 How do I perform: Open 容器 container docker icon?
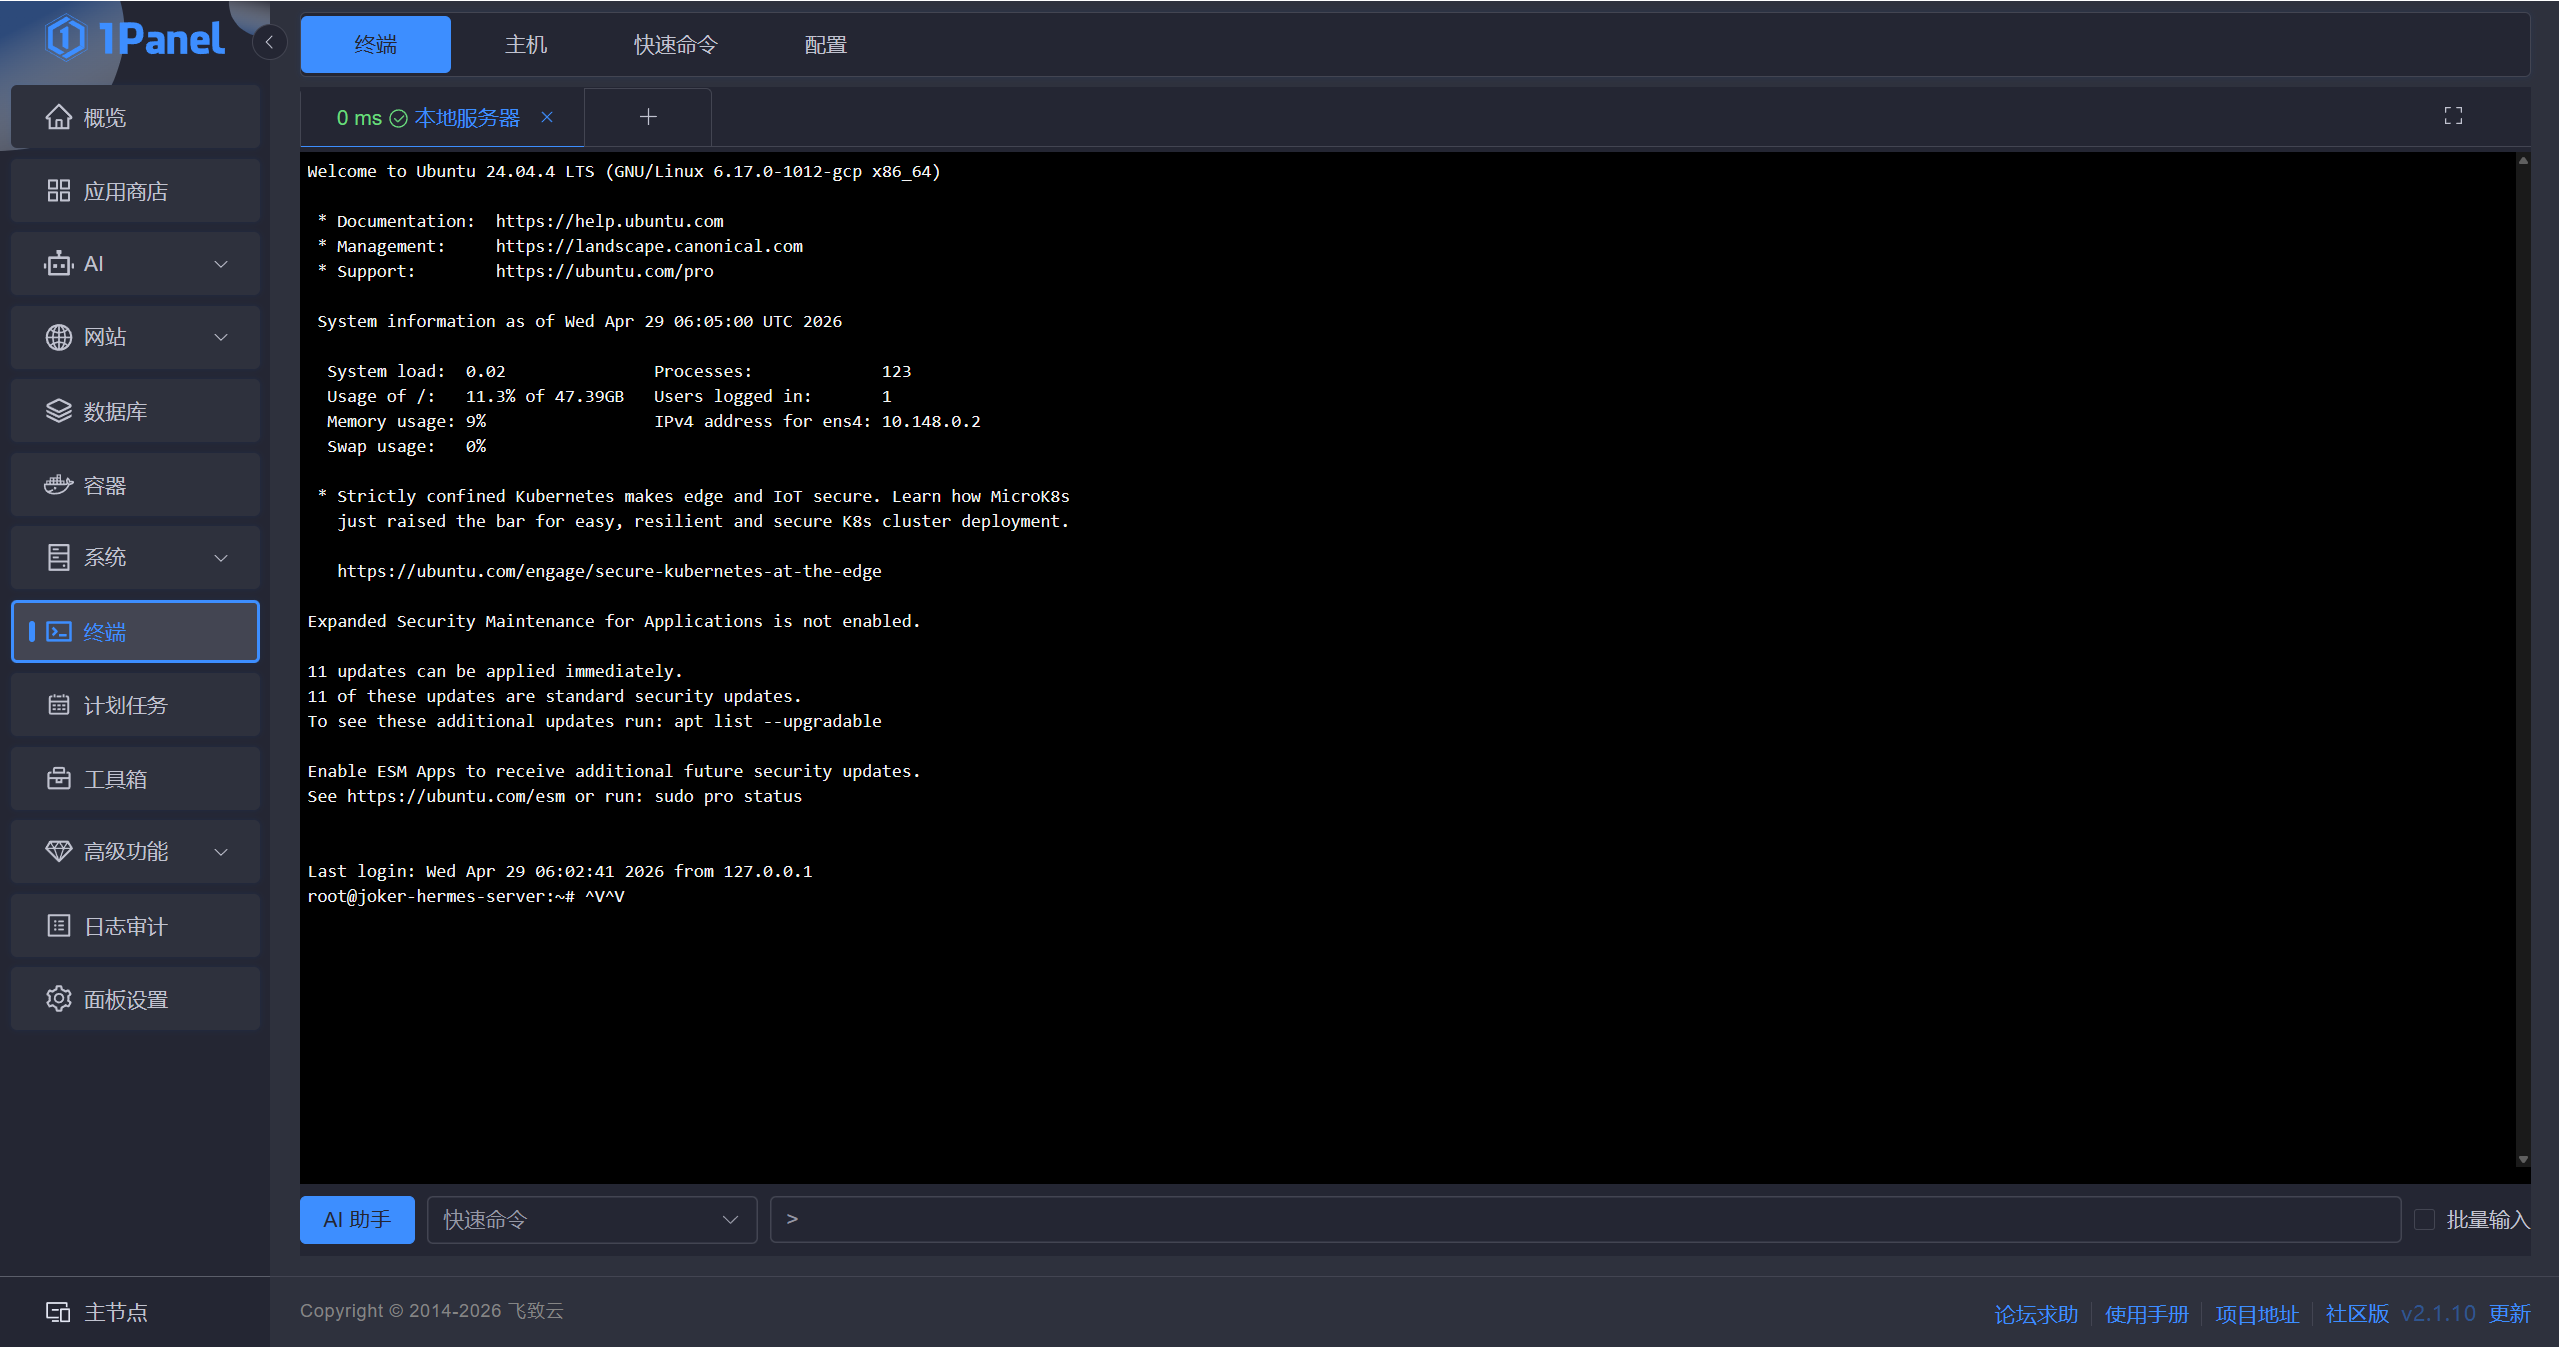coord(59,485)
